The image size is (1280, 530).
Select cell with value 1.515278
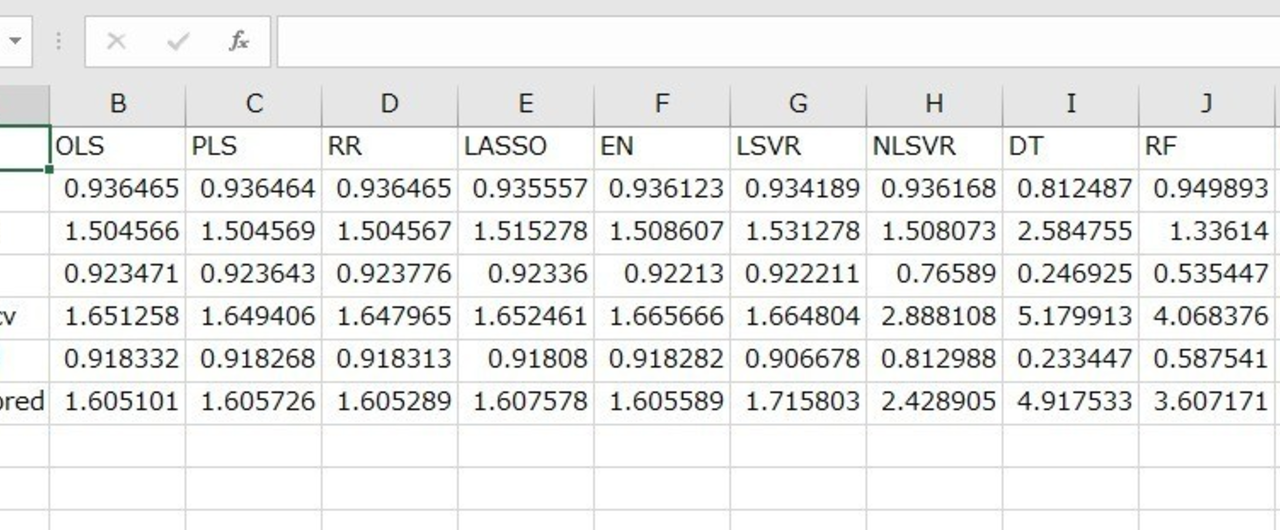(526, 232)
